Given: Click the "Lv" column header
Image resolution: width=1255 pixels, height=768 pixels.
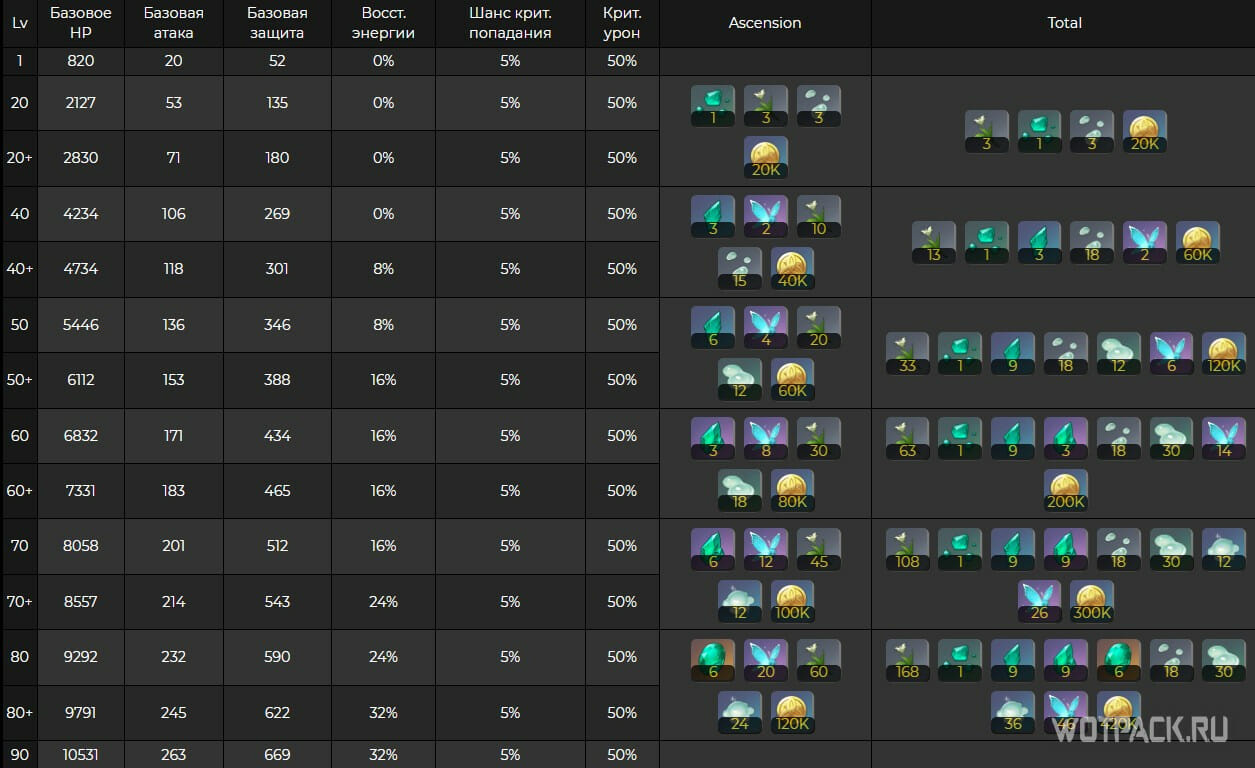Looking at the screenshot, I should (x=20, y=23).
